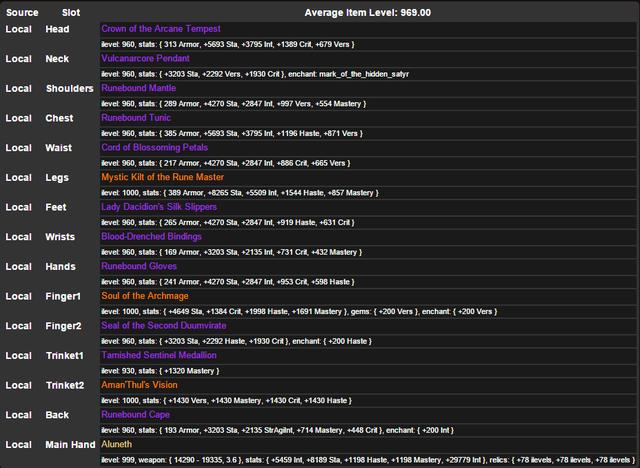Select the Finger2 slot label
Image resolution: width=640 pixels, height=468 pixels.
pyautogui.click(x=64, y=326)
